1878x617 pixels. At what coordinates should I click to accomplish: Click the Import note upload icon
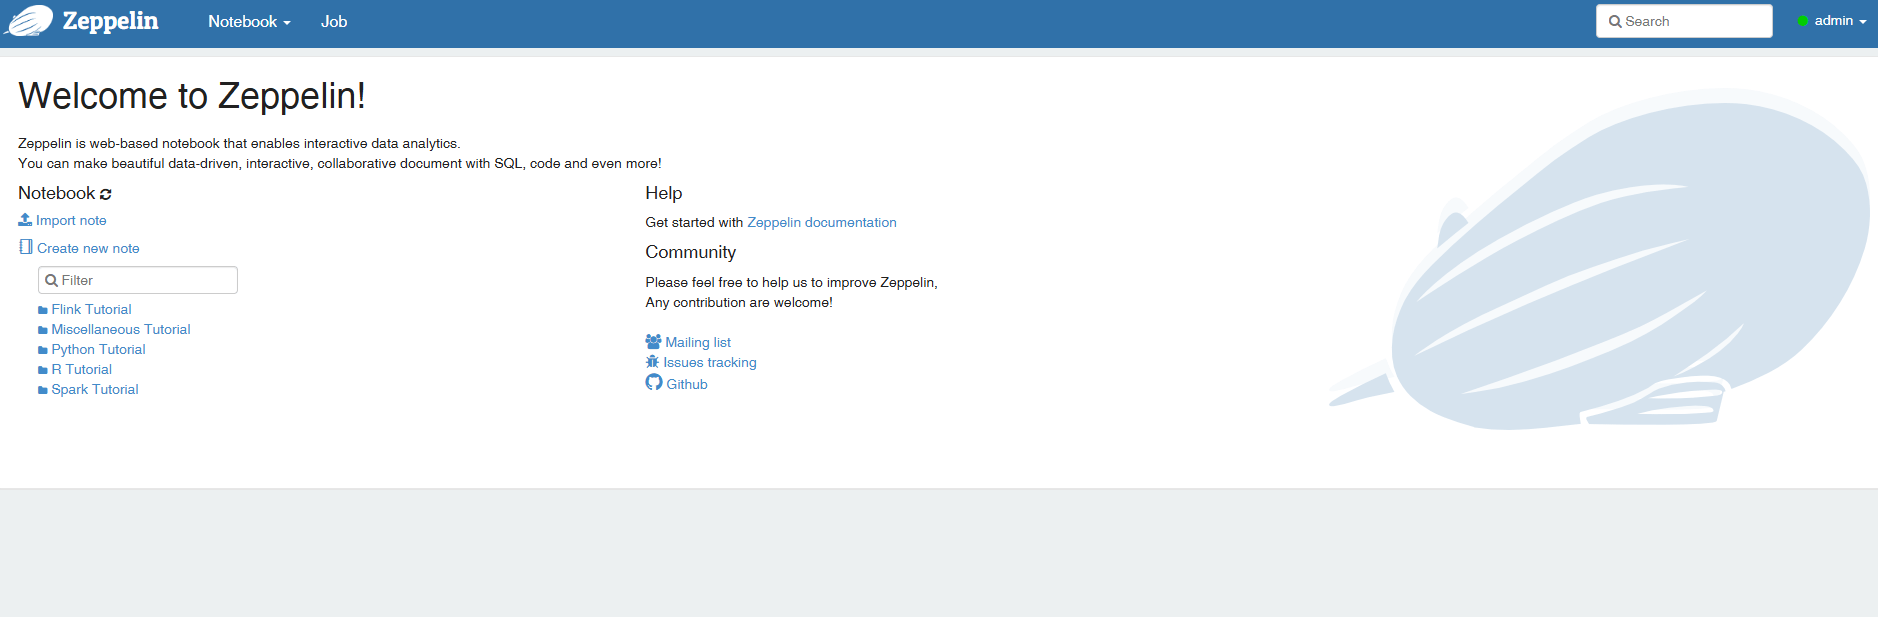pos(25,220)
